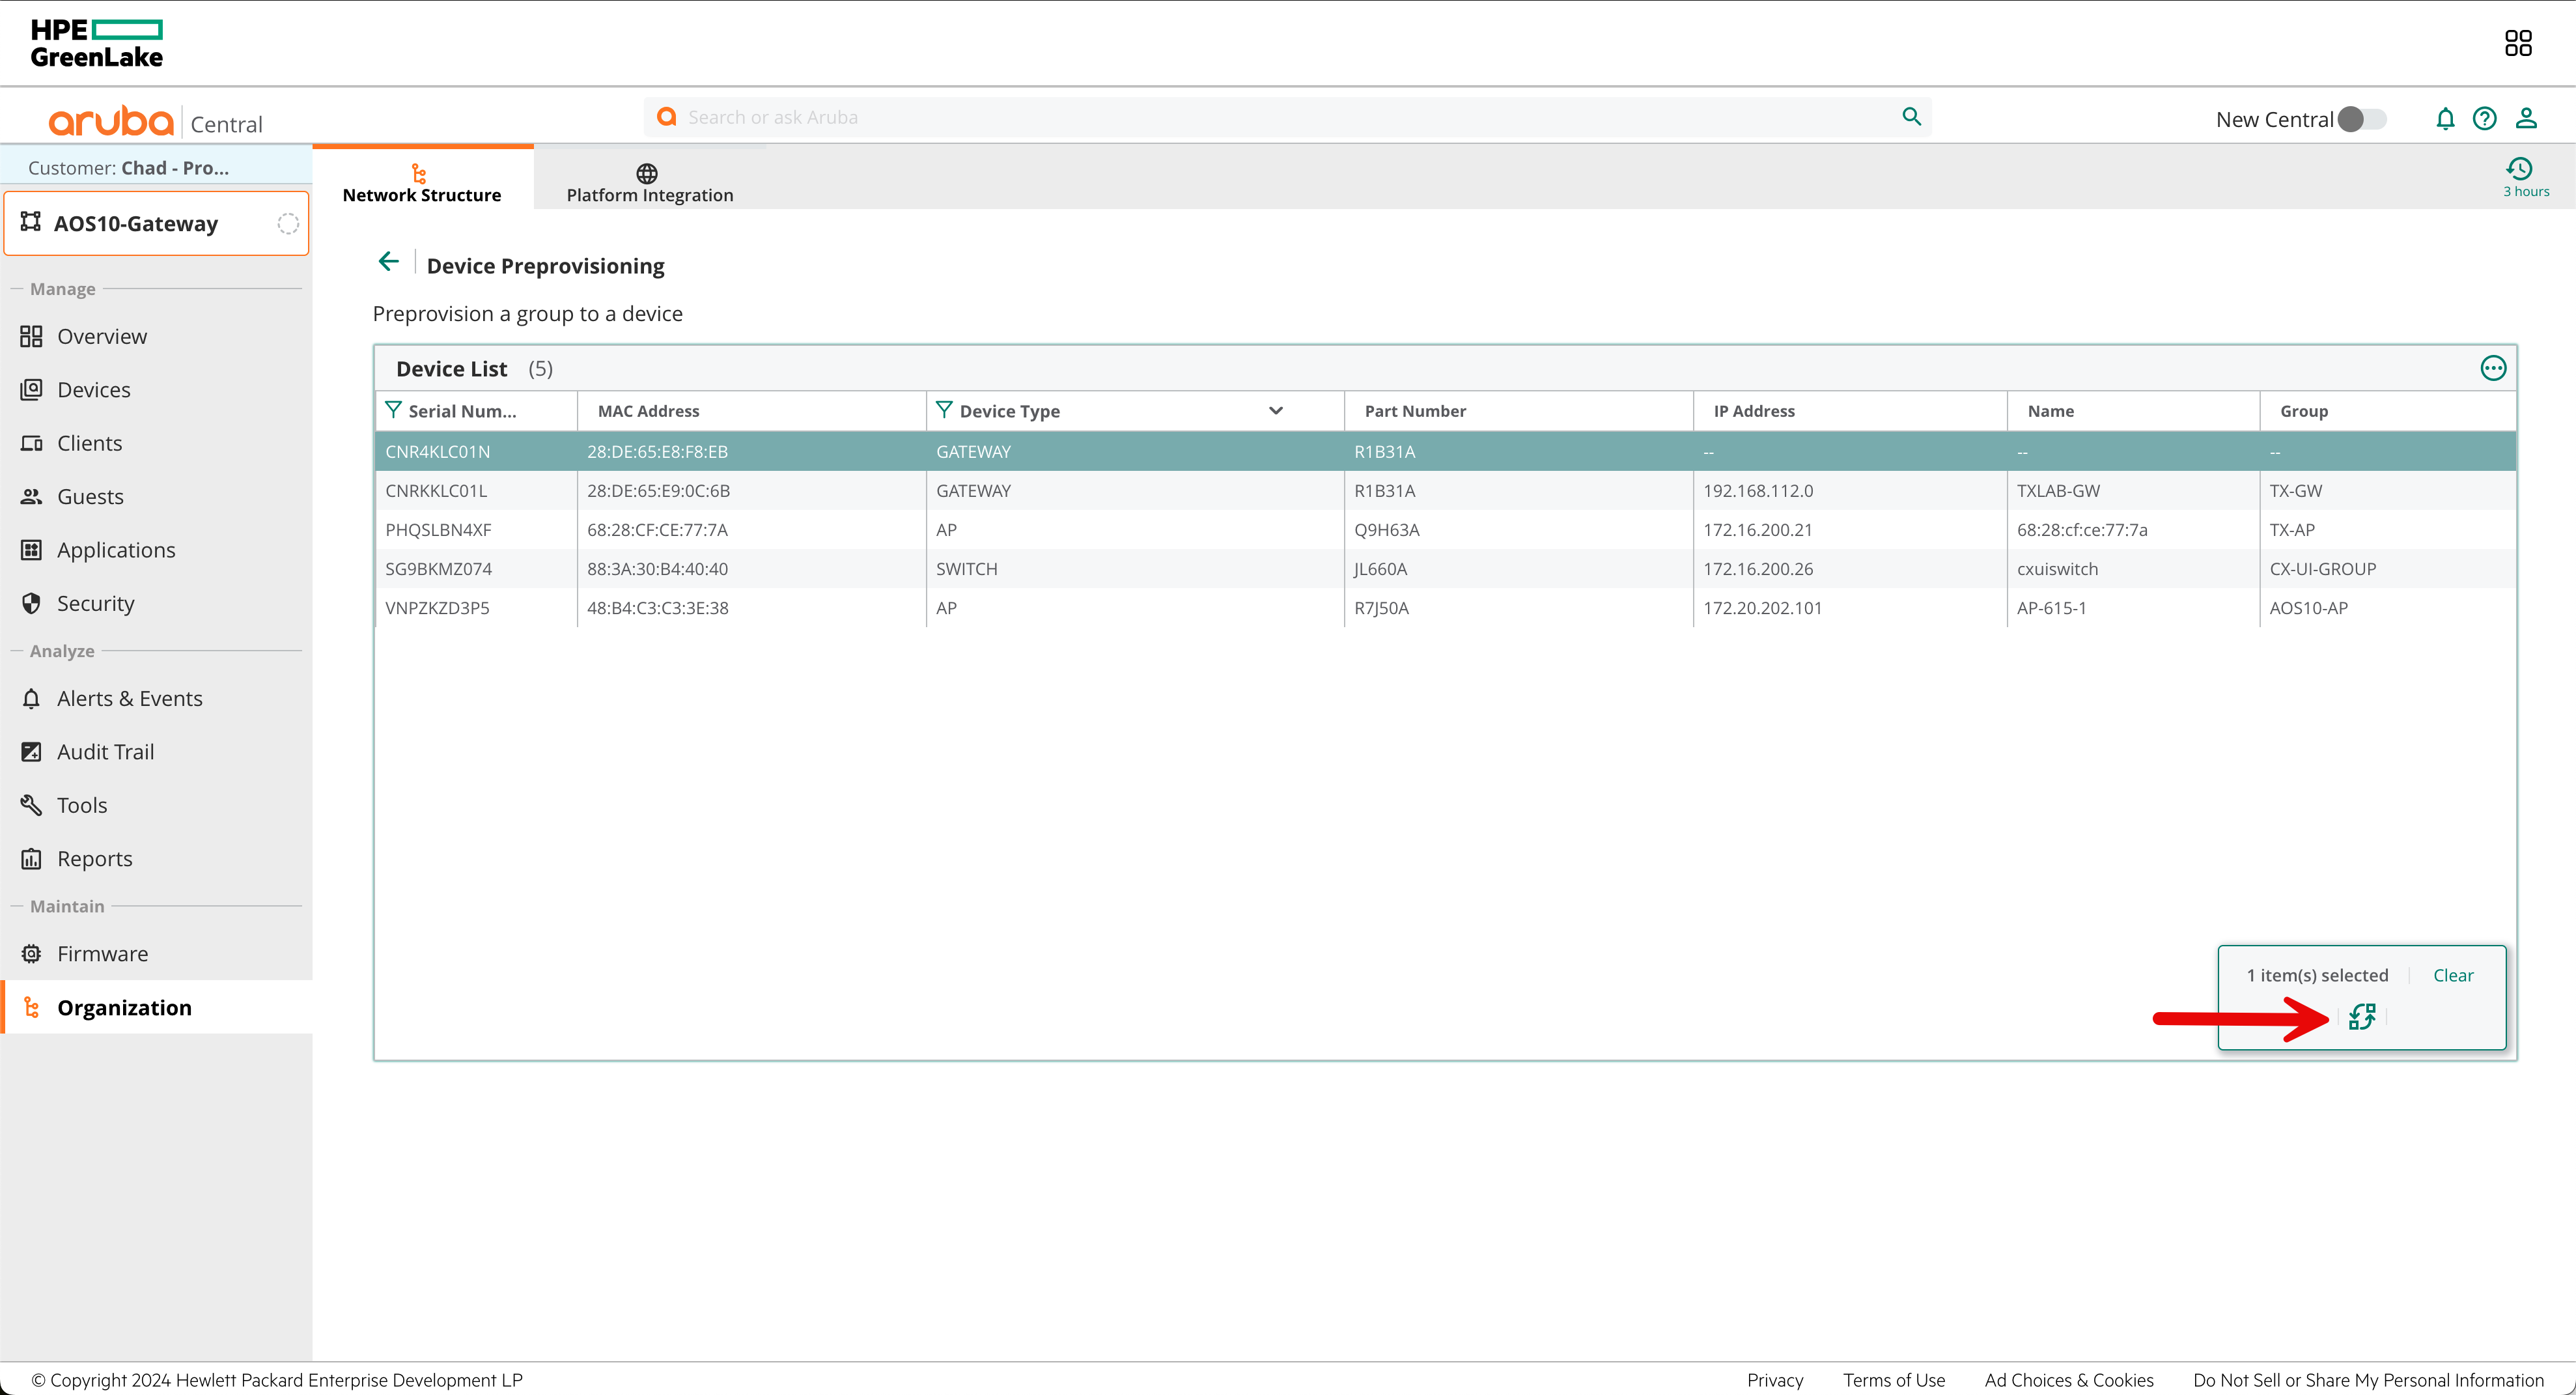Select the Clients sidebar icon
2576x1395 pixels.
[x=31, y=443]
